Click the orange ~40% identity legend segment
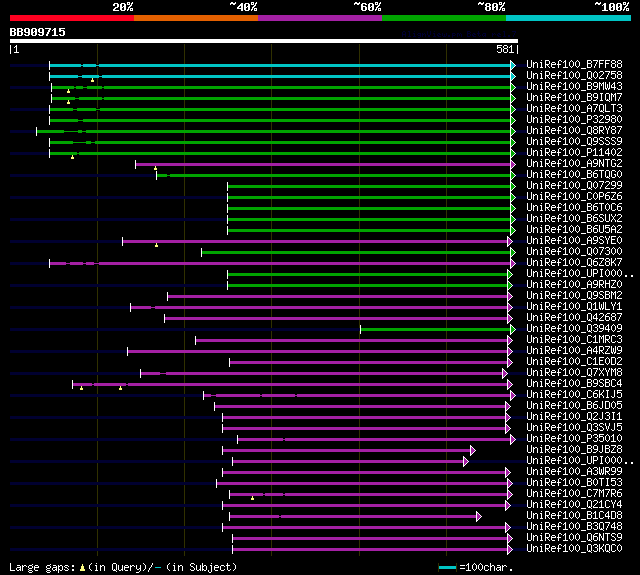The width and height of the screenshot is (640, 575). tap(196, 18)
